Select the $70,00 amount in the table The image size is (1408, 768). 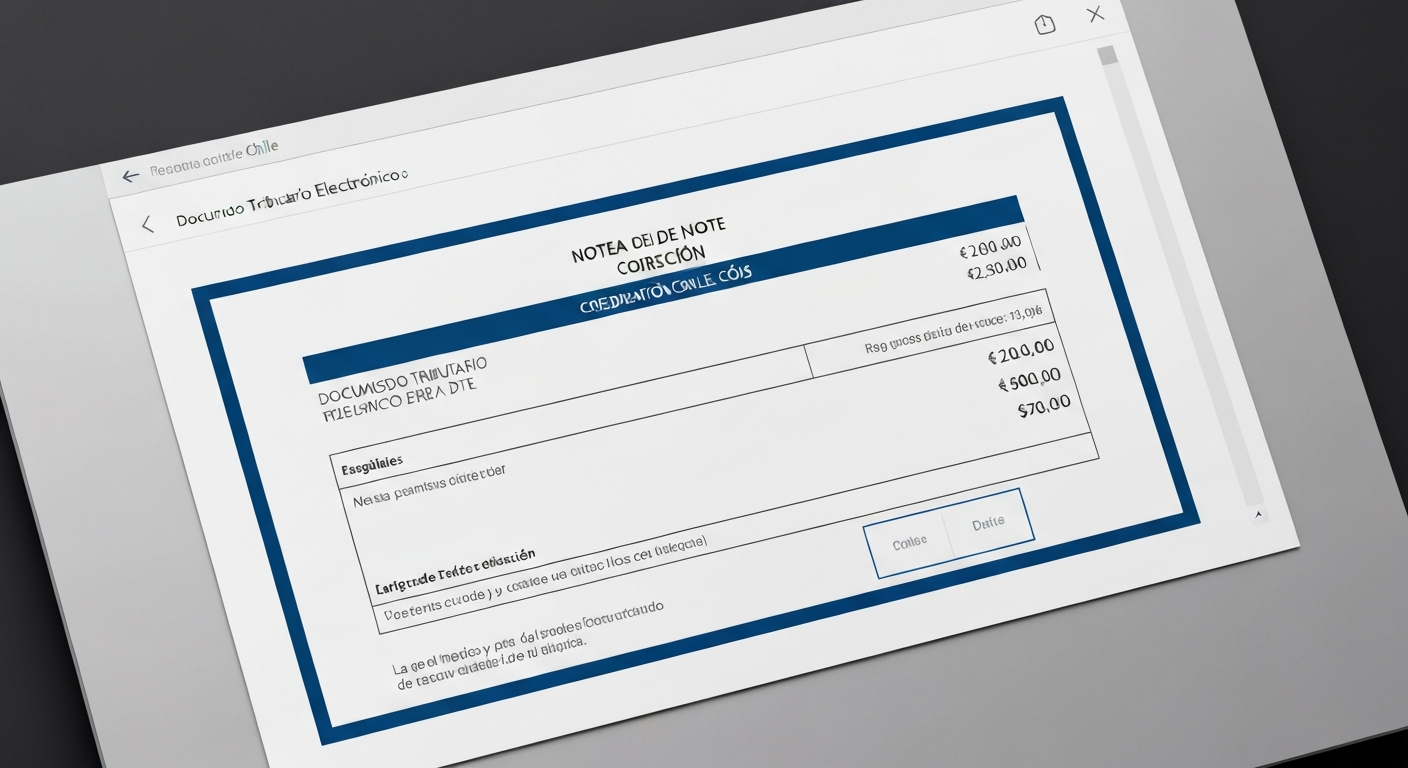1043,406
